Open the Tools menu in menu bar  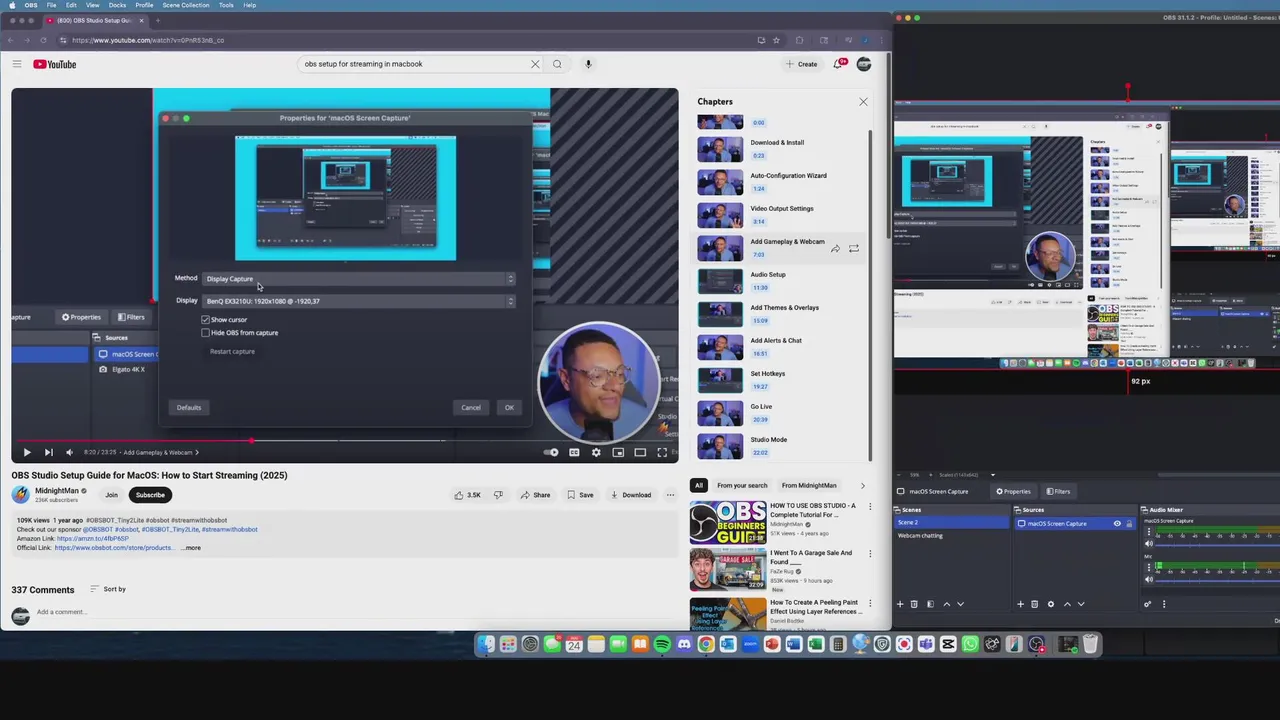coord(226,5)
